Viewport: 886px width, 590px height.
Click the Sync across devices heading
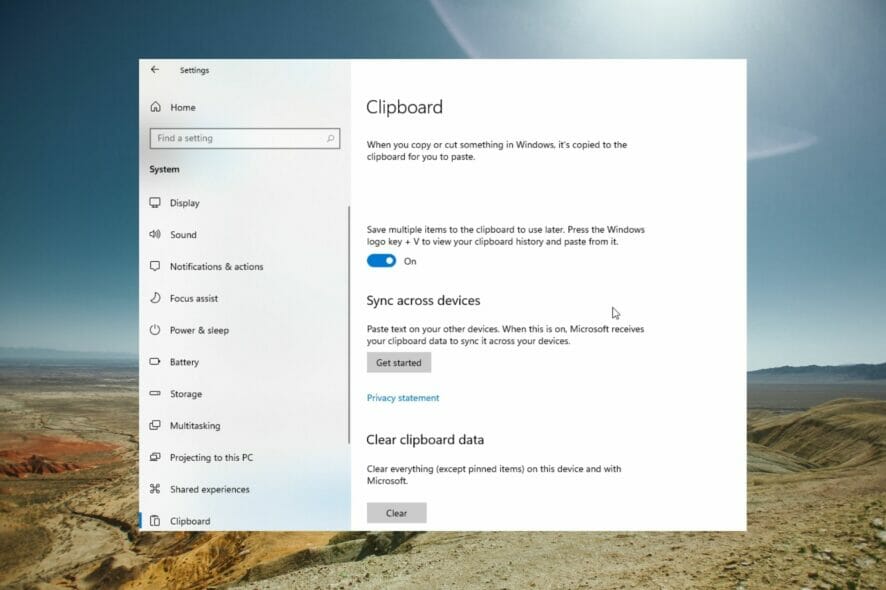pyautogui.click(x=423, y=300)
